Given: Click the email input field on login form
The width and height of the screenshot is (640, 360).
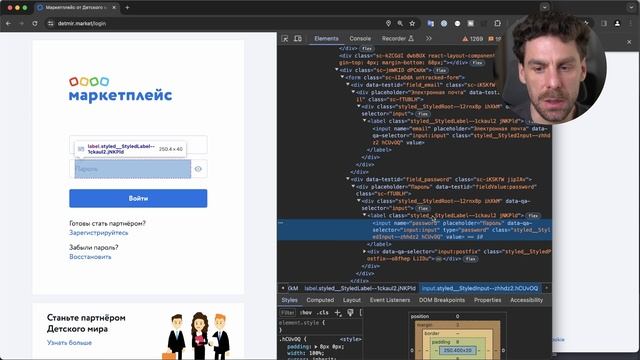Looking at the screenshot, I should 138,144.
